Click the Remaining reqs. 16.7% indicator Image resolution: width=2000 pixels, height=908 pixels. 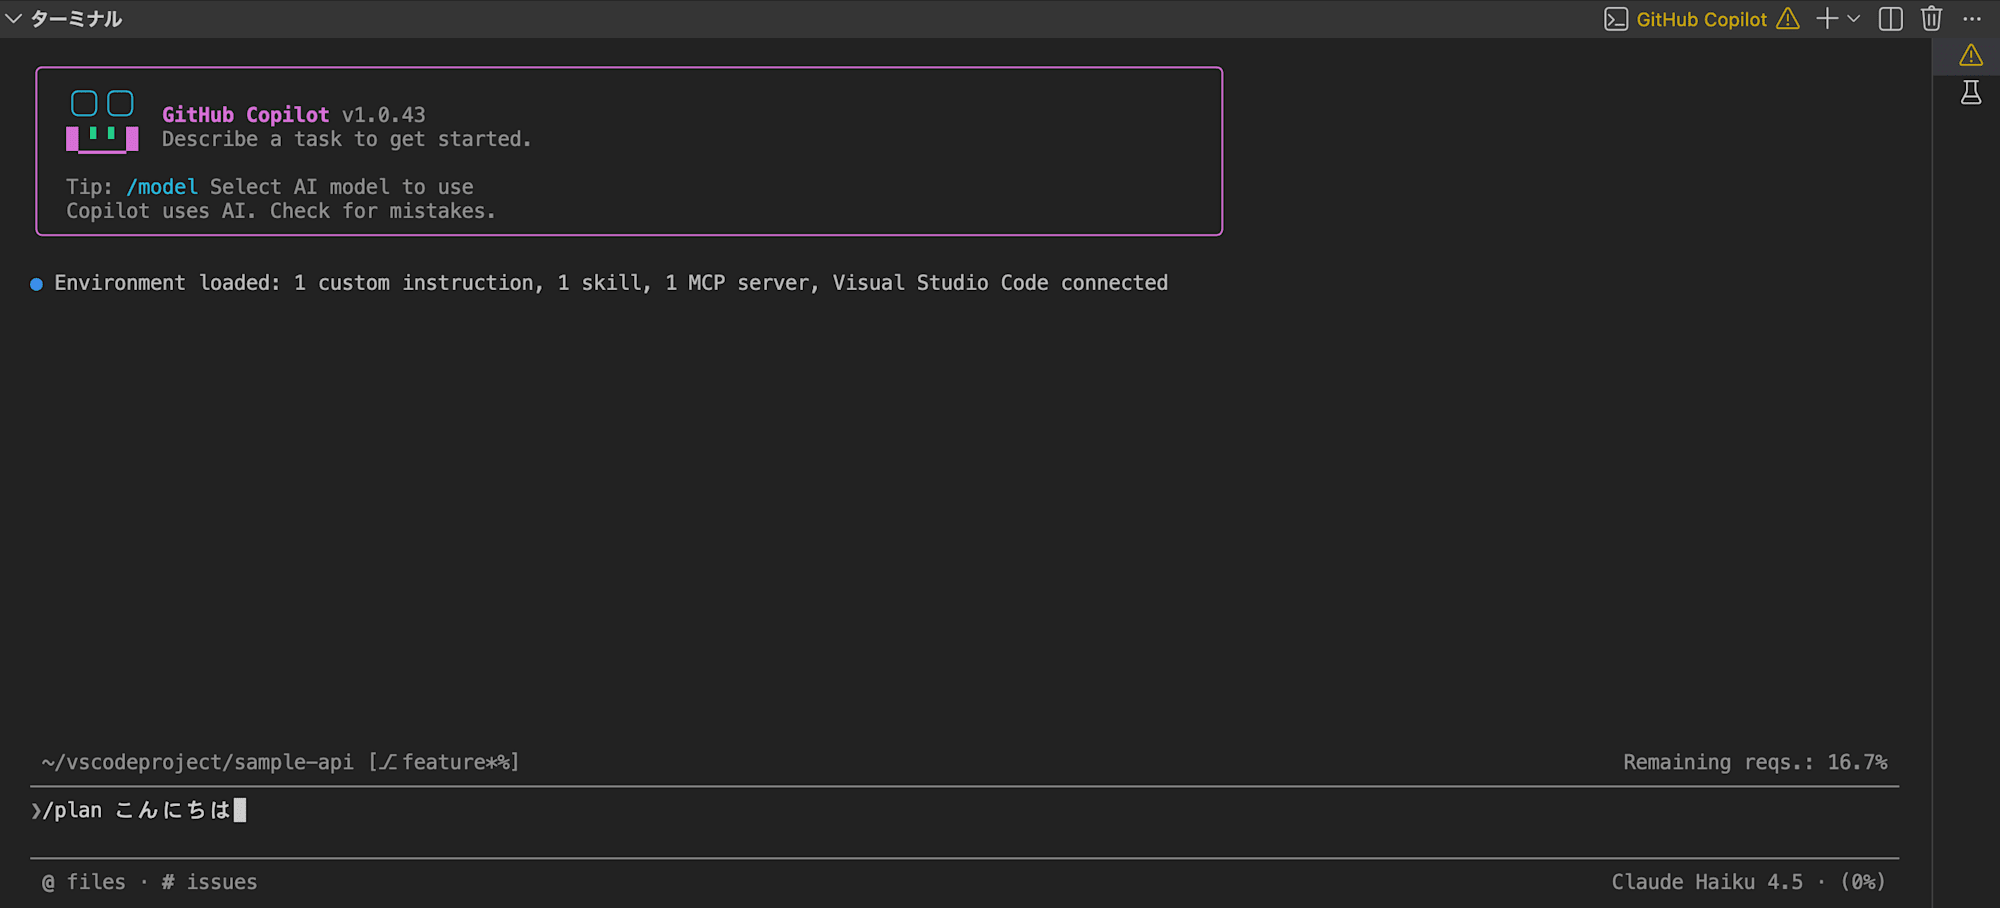(1755, 762)
